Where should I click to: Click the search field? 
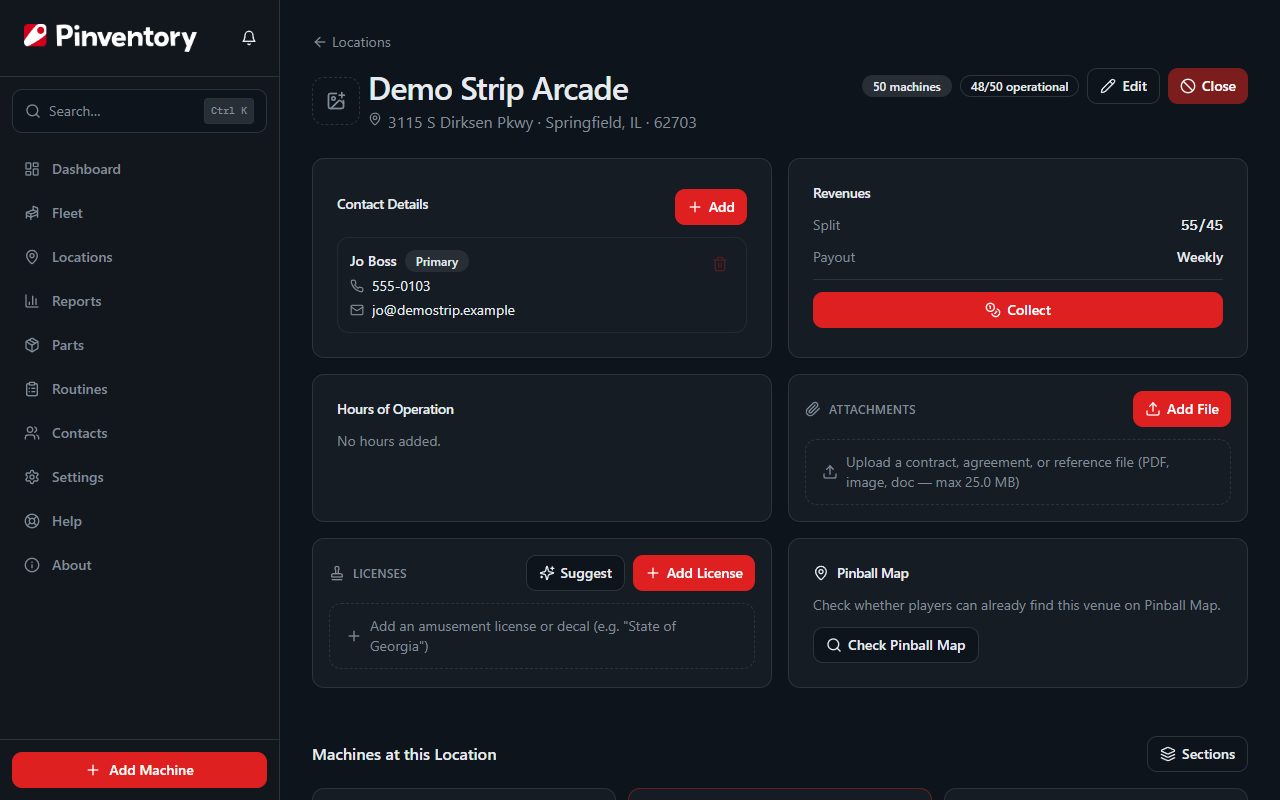coord(139,111)
